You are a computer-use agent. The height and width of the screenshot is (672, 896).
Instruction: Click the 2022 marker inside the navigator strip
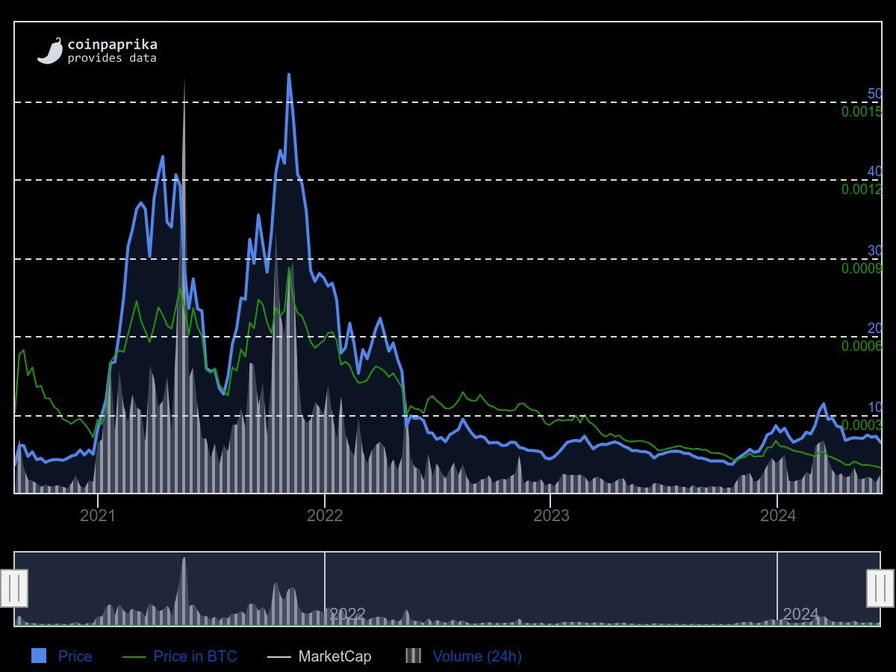tap(347, 614)
